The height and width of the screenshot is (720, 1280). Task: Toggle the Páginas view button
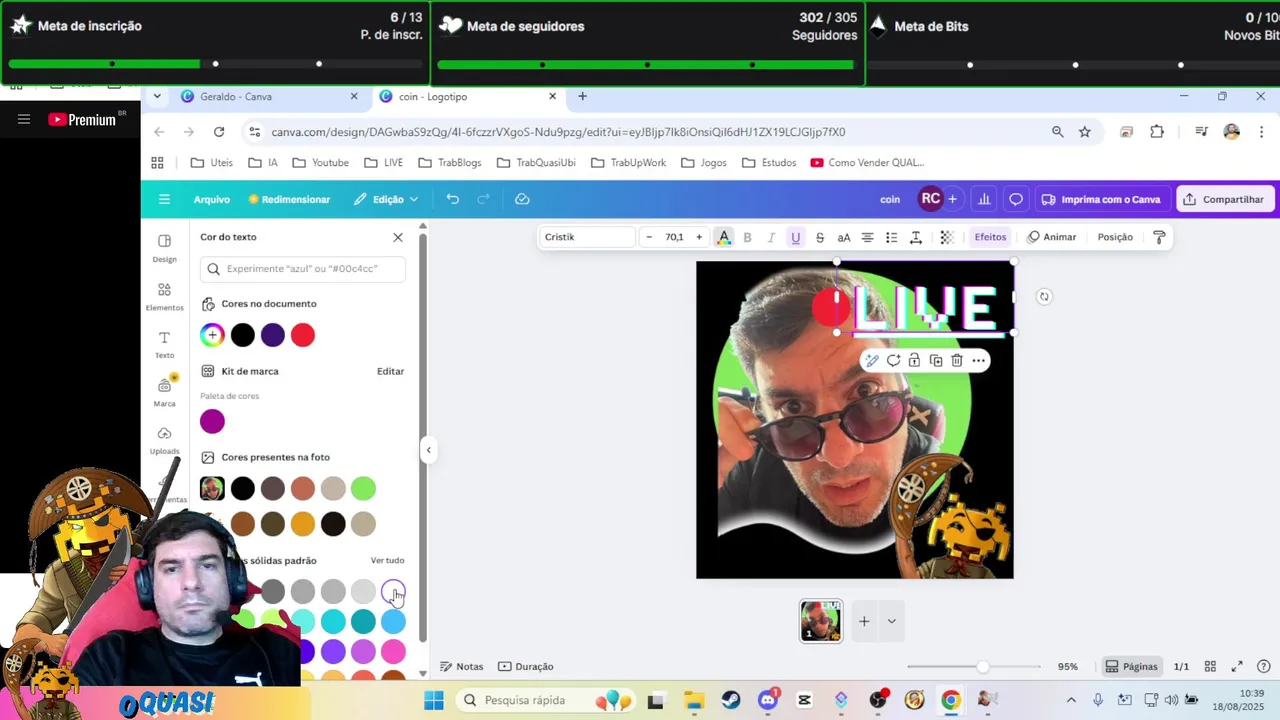1132,666
